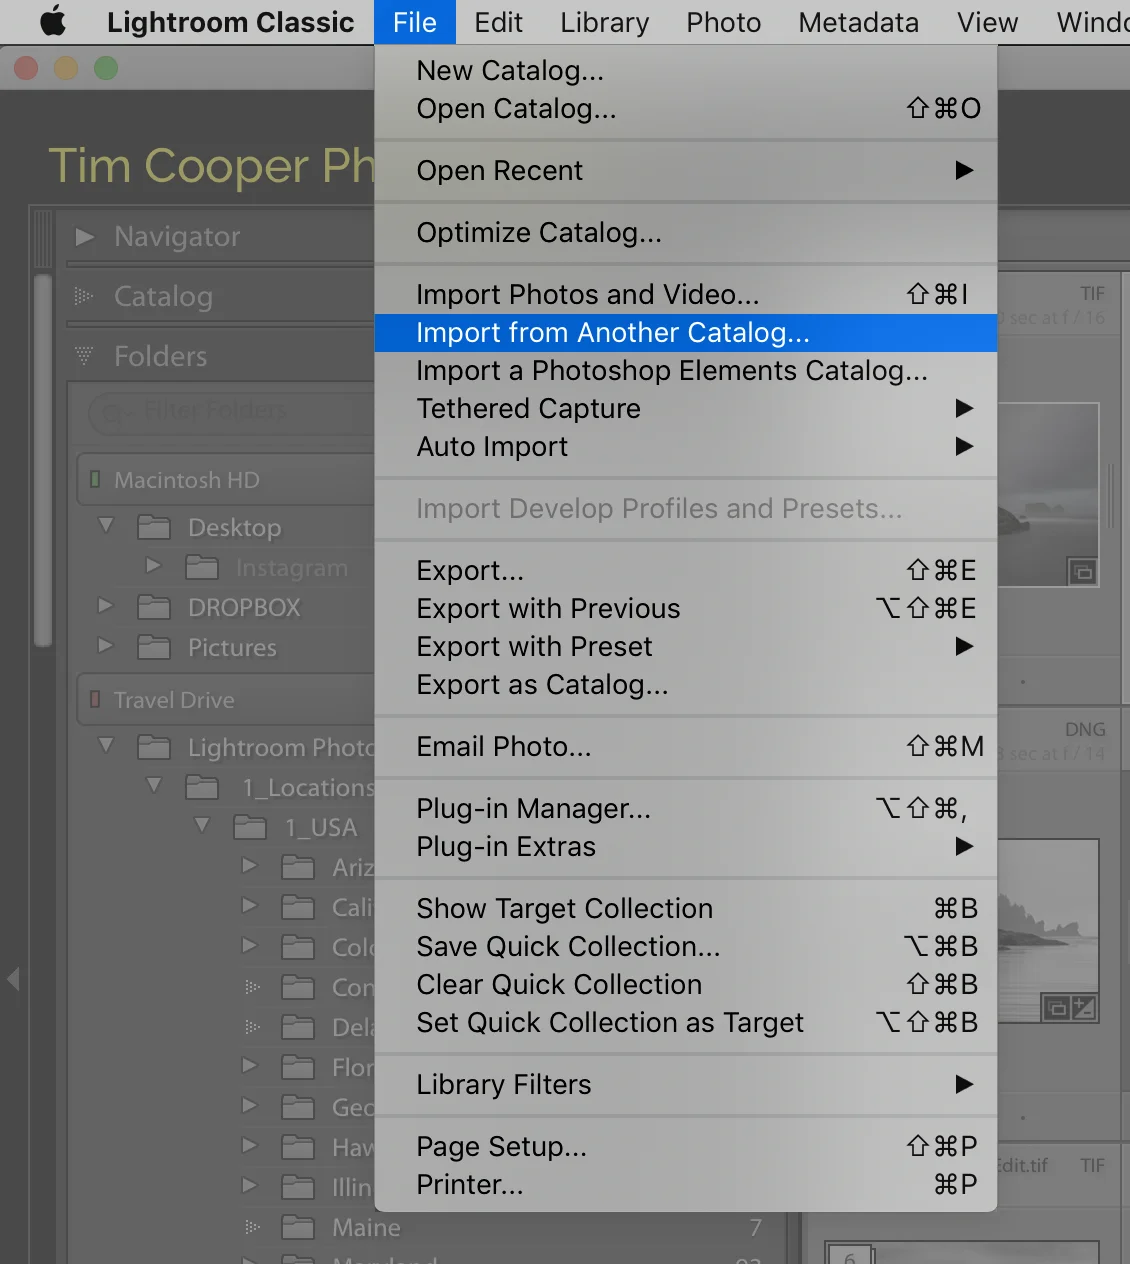1130x1264 pixels.
Task: Select Clear Quick Collection
Action: 686,985
